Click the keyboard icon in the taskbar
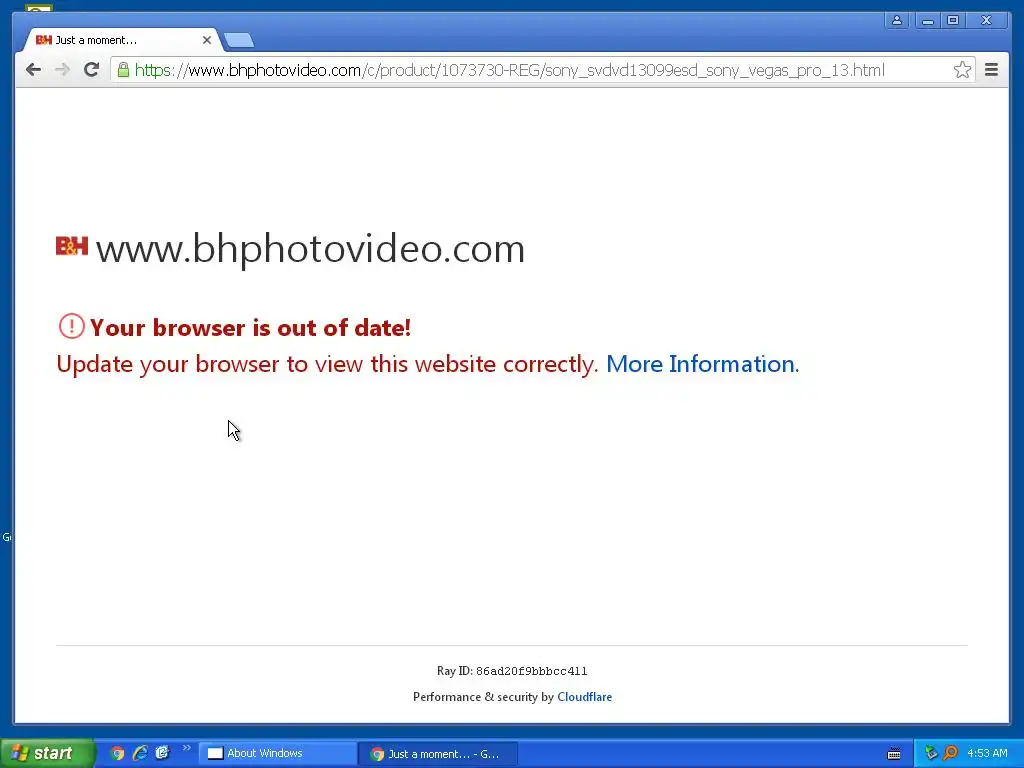Image resolution: width=1024 pixels, height=768 pixels. tap(894, 754)
